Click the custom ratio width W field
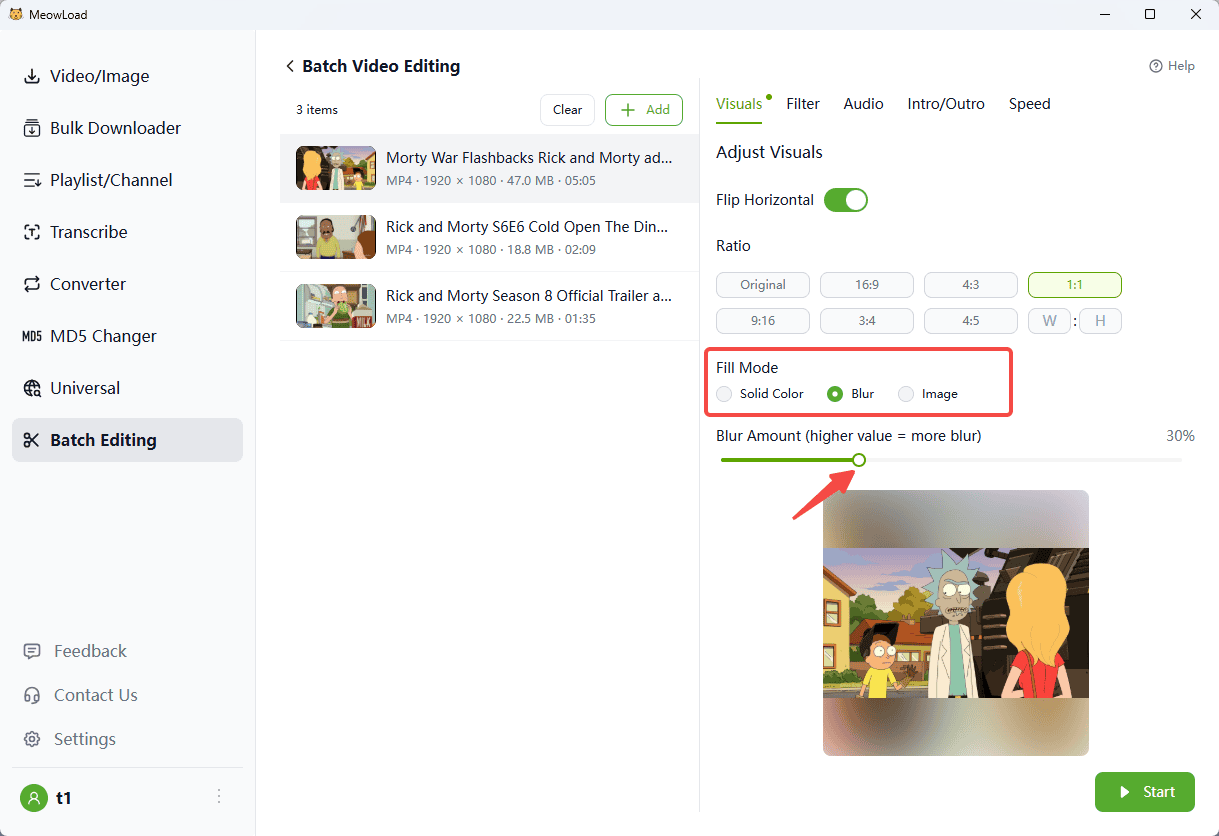 click(1049, 321)
